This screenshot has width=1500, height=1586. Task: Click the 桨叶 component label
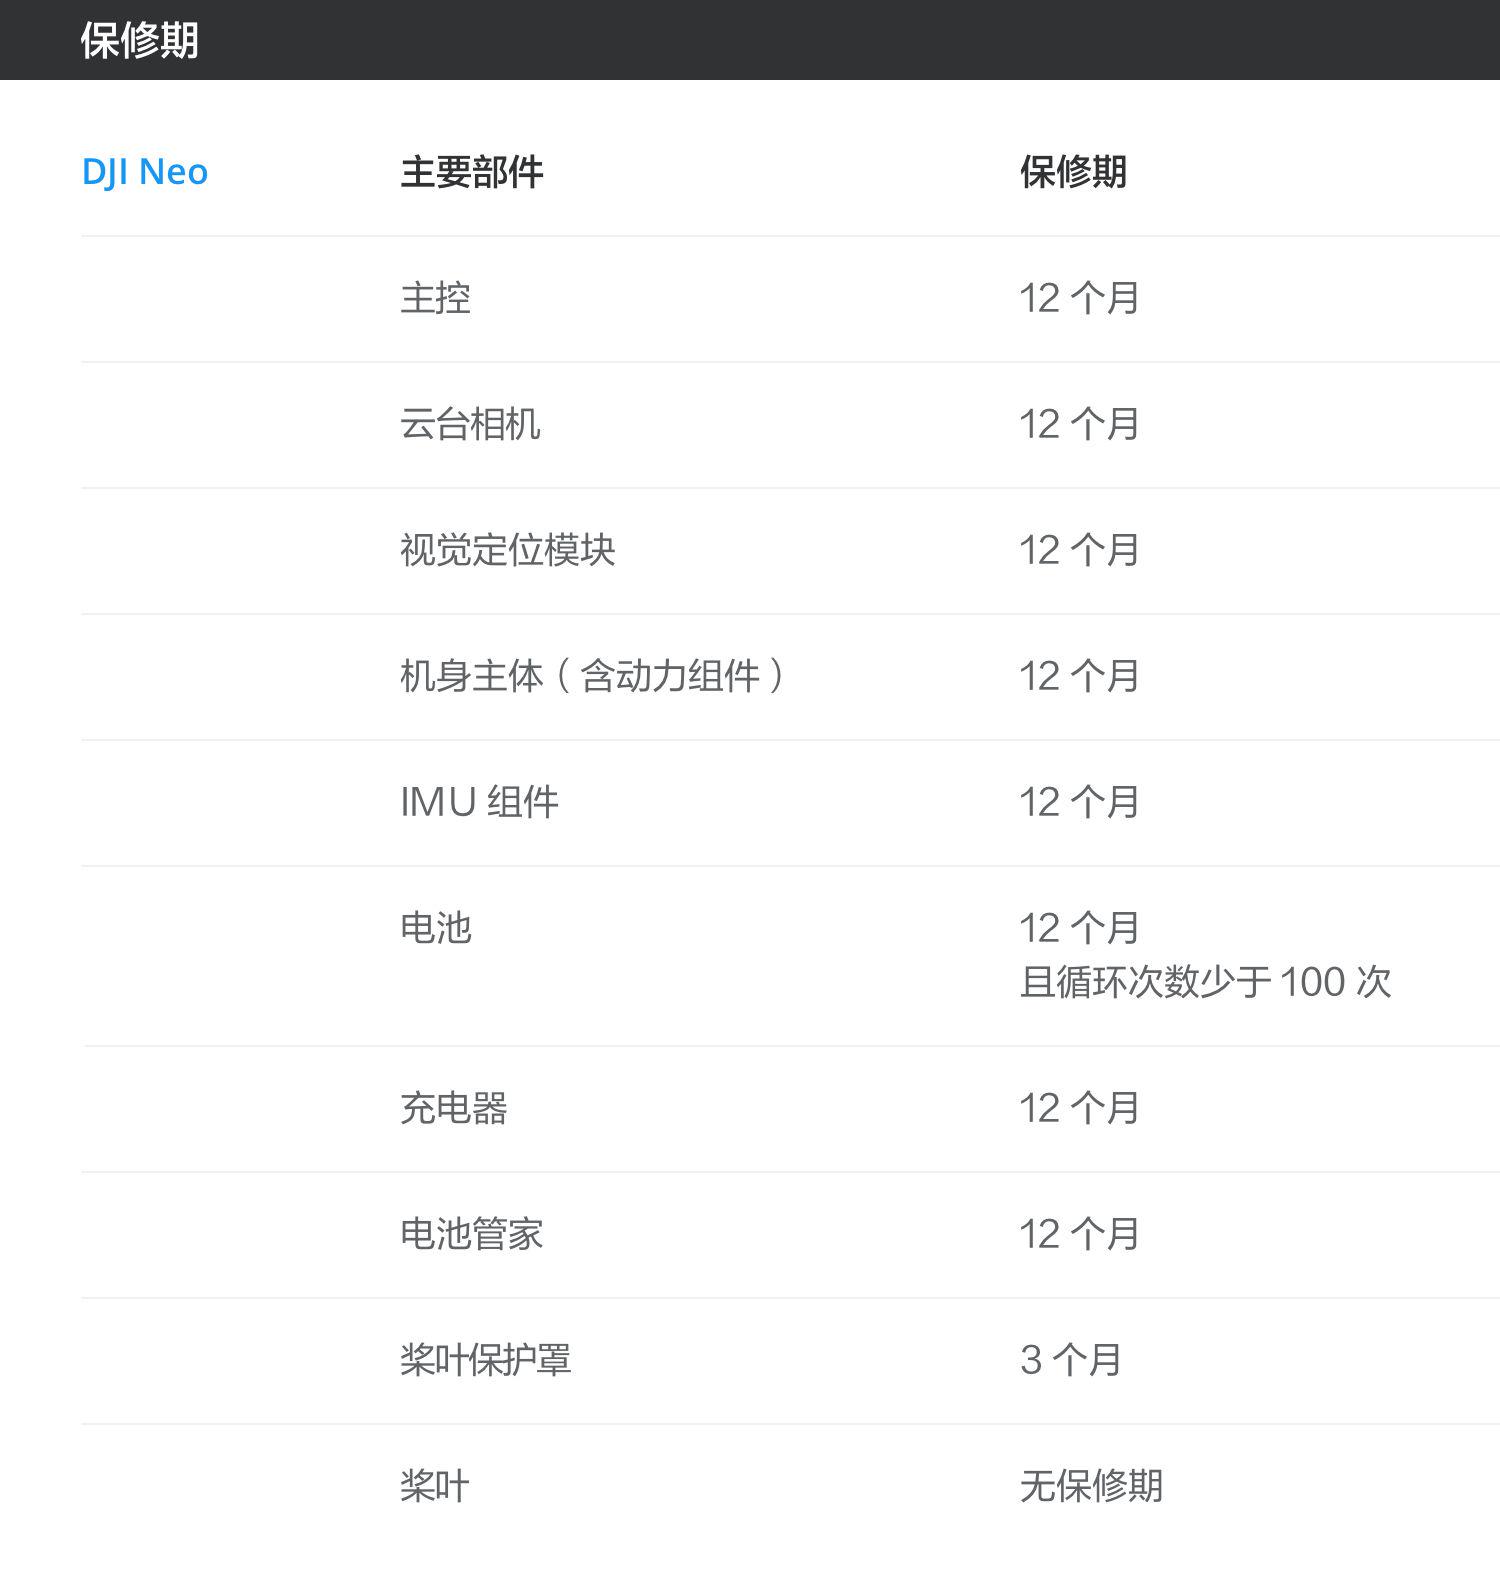click(434, 1486)
